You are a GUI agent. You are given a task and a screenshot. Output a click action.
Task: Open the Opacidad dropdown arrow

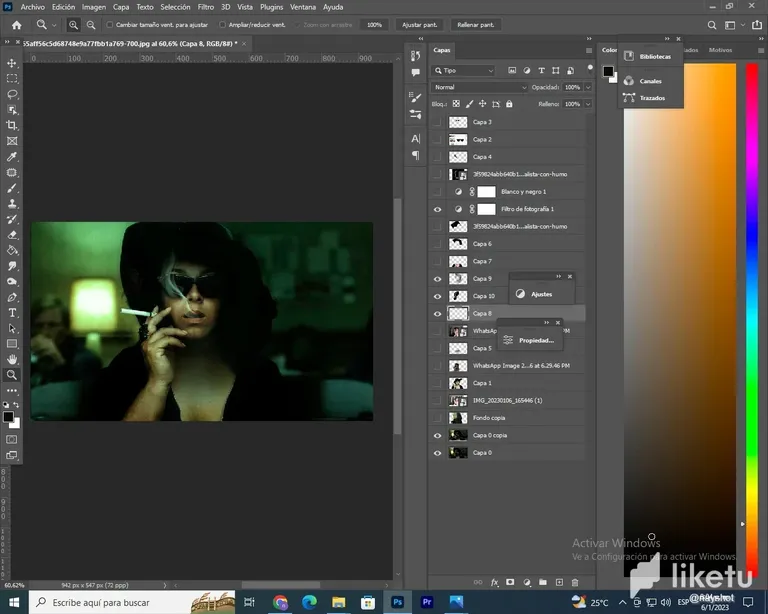(x=588, y=87)
